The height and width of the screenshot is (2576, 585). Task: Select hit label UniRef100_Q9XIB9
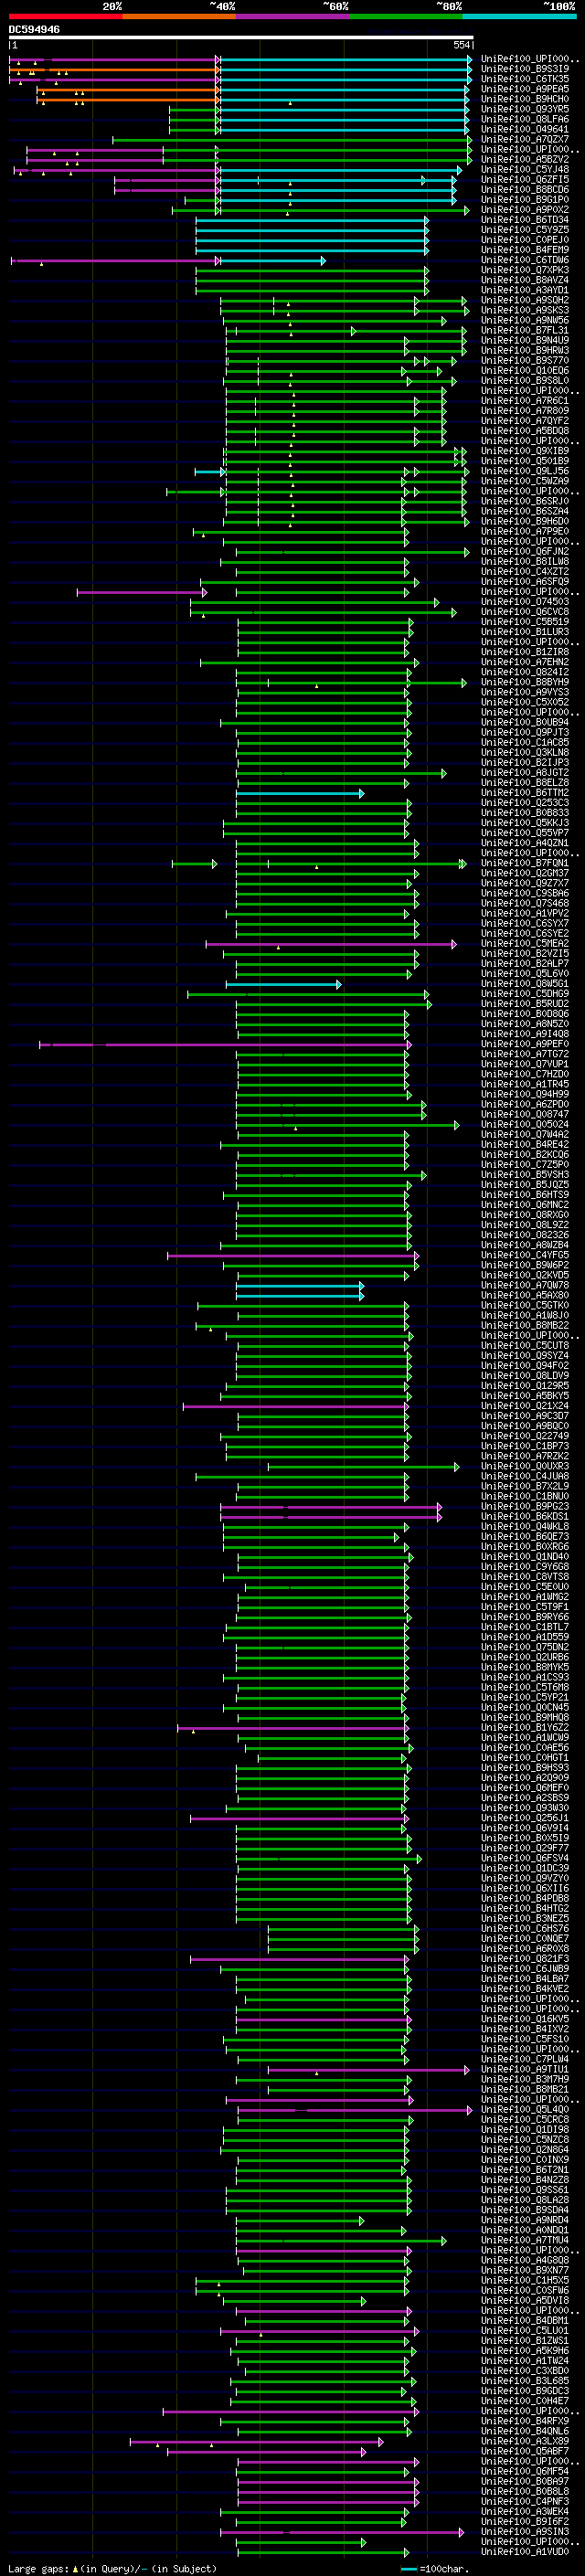(525, 451)
